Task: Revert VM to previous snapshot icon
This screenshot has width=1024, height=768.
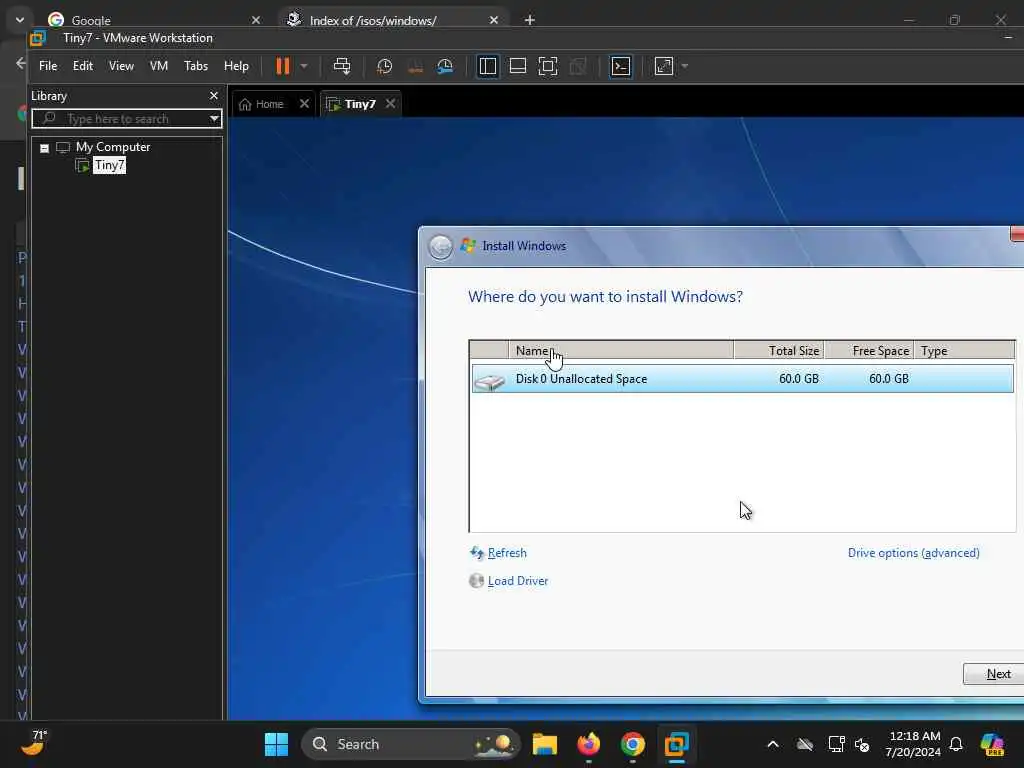Action: 415,66
